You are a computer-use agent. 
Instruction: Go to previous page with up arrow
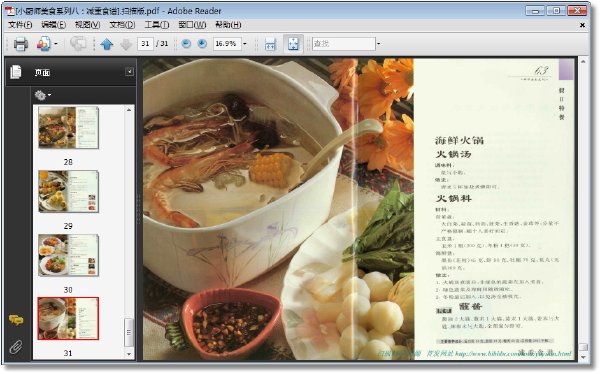coord(107,44)
